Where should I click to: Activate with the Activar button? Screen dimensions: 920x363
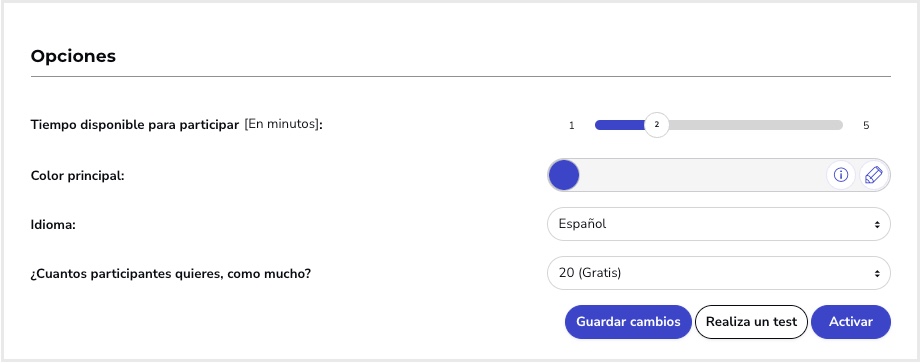click(851, 322)
